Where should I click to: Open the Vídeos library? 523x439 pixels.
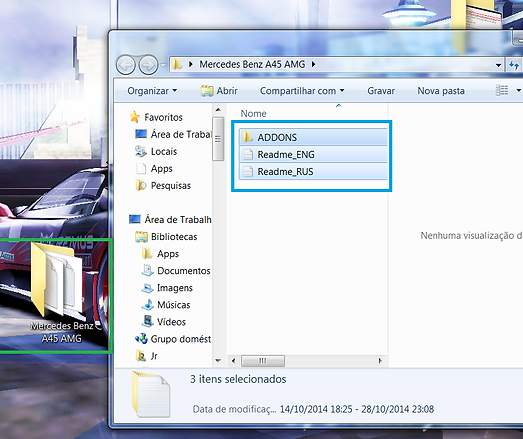pyautogui.click(x=163, y=322)
